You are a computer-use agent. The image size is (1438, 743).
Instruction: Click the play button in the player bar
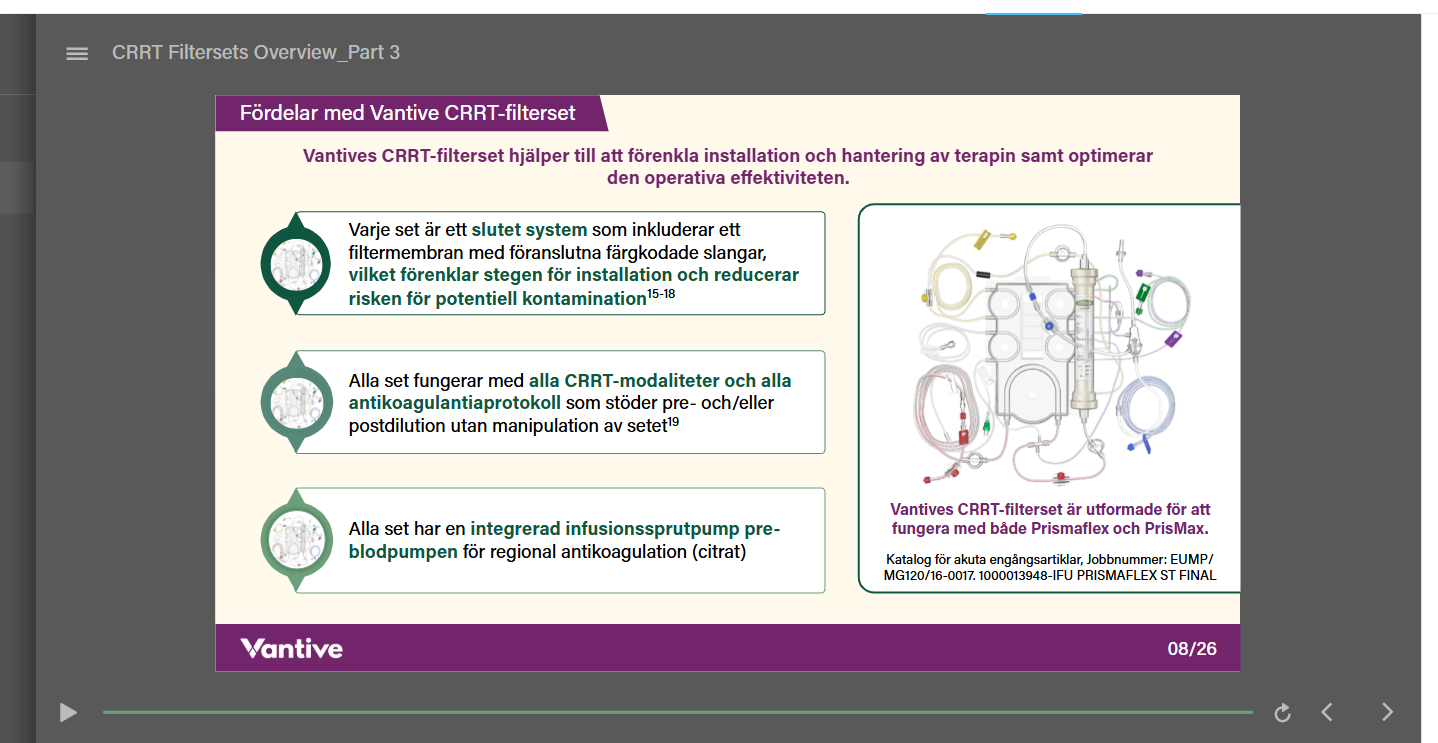point(68,712)
